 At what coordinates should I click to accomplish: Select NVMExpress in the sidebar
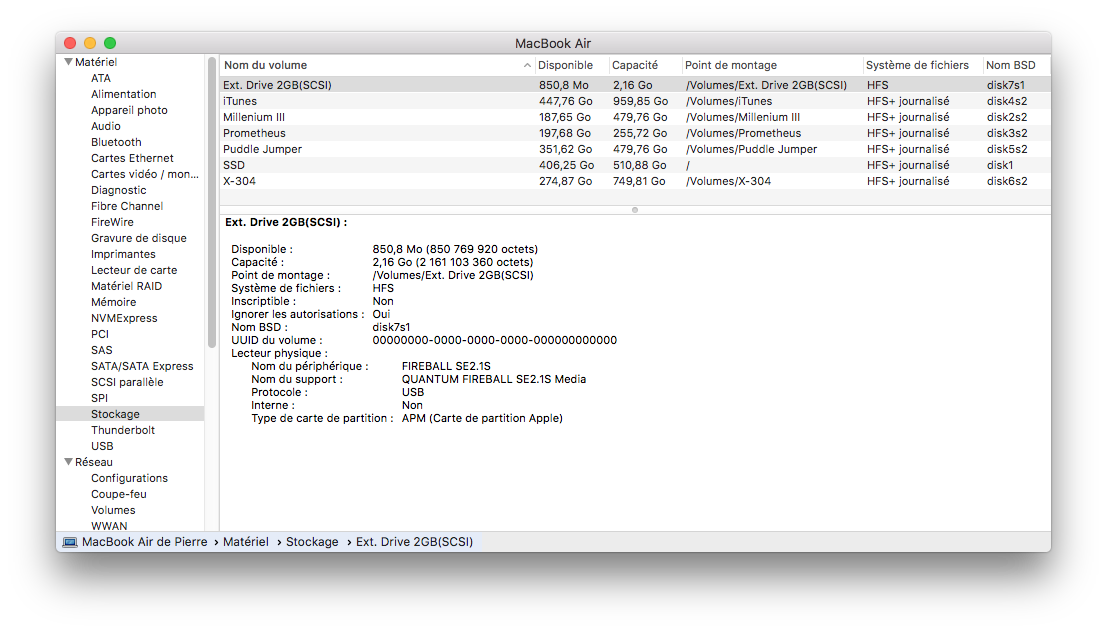124,318
